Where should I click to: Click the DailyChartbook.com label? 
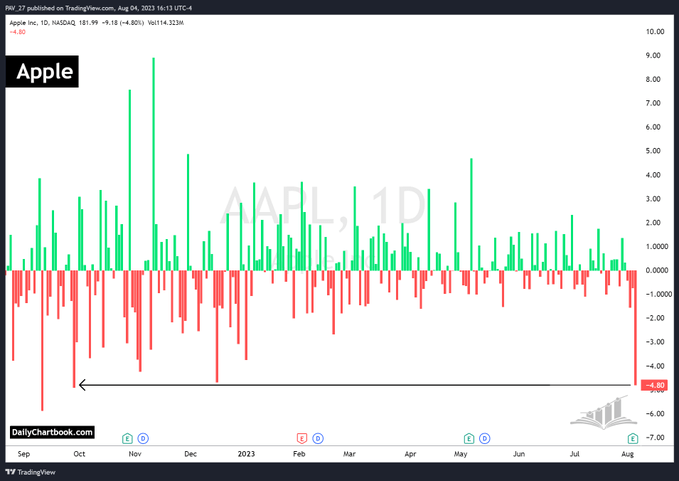pos(53,432)
